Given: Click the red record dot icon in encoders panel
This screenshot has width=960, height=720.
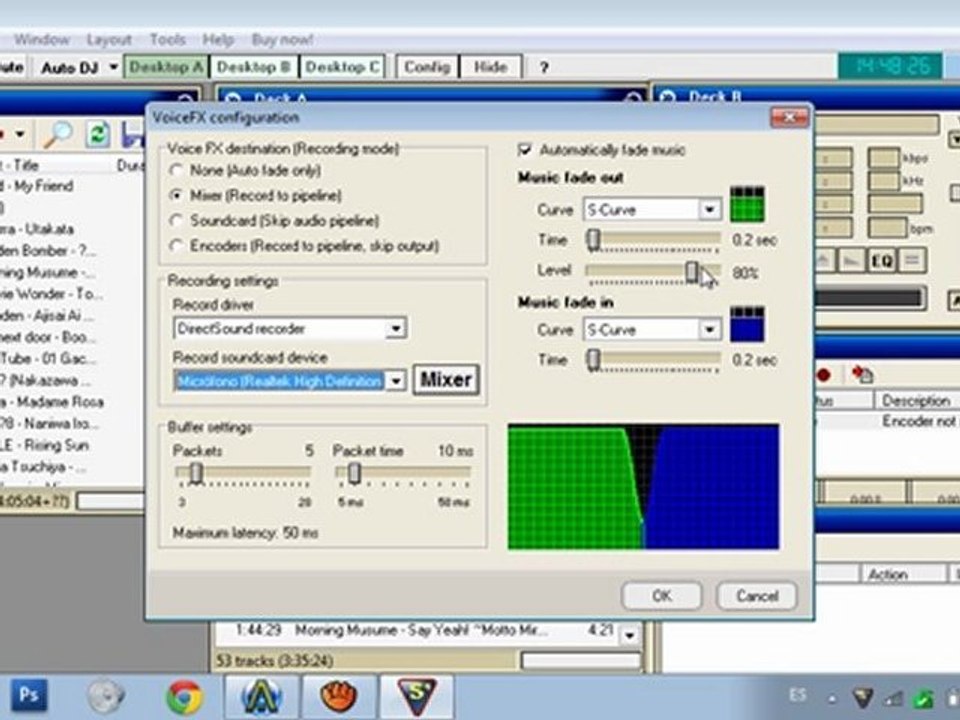Looking at the screenshot, I should (x=824, y=374).
